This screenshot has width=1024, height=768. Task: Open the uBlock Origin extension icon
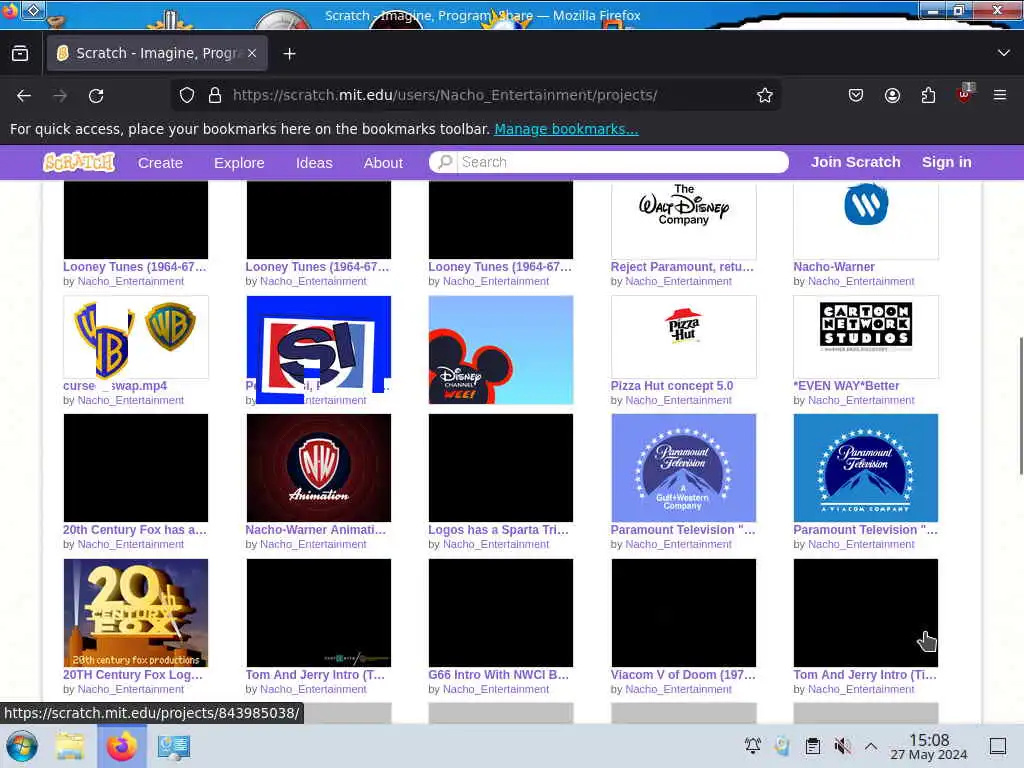(x=965, y=94)
